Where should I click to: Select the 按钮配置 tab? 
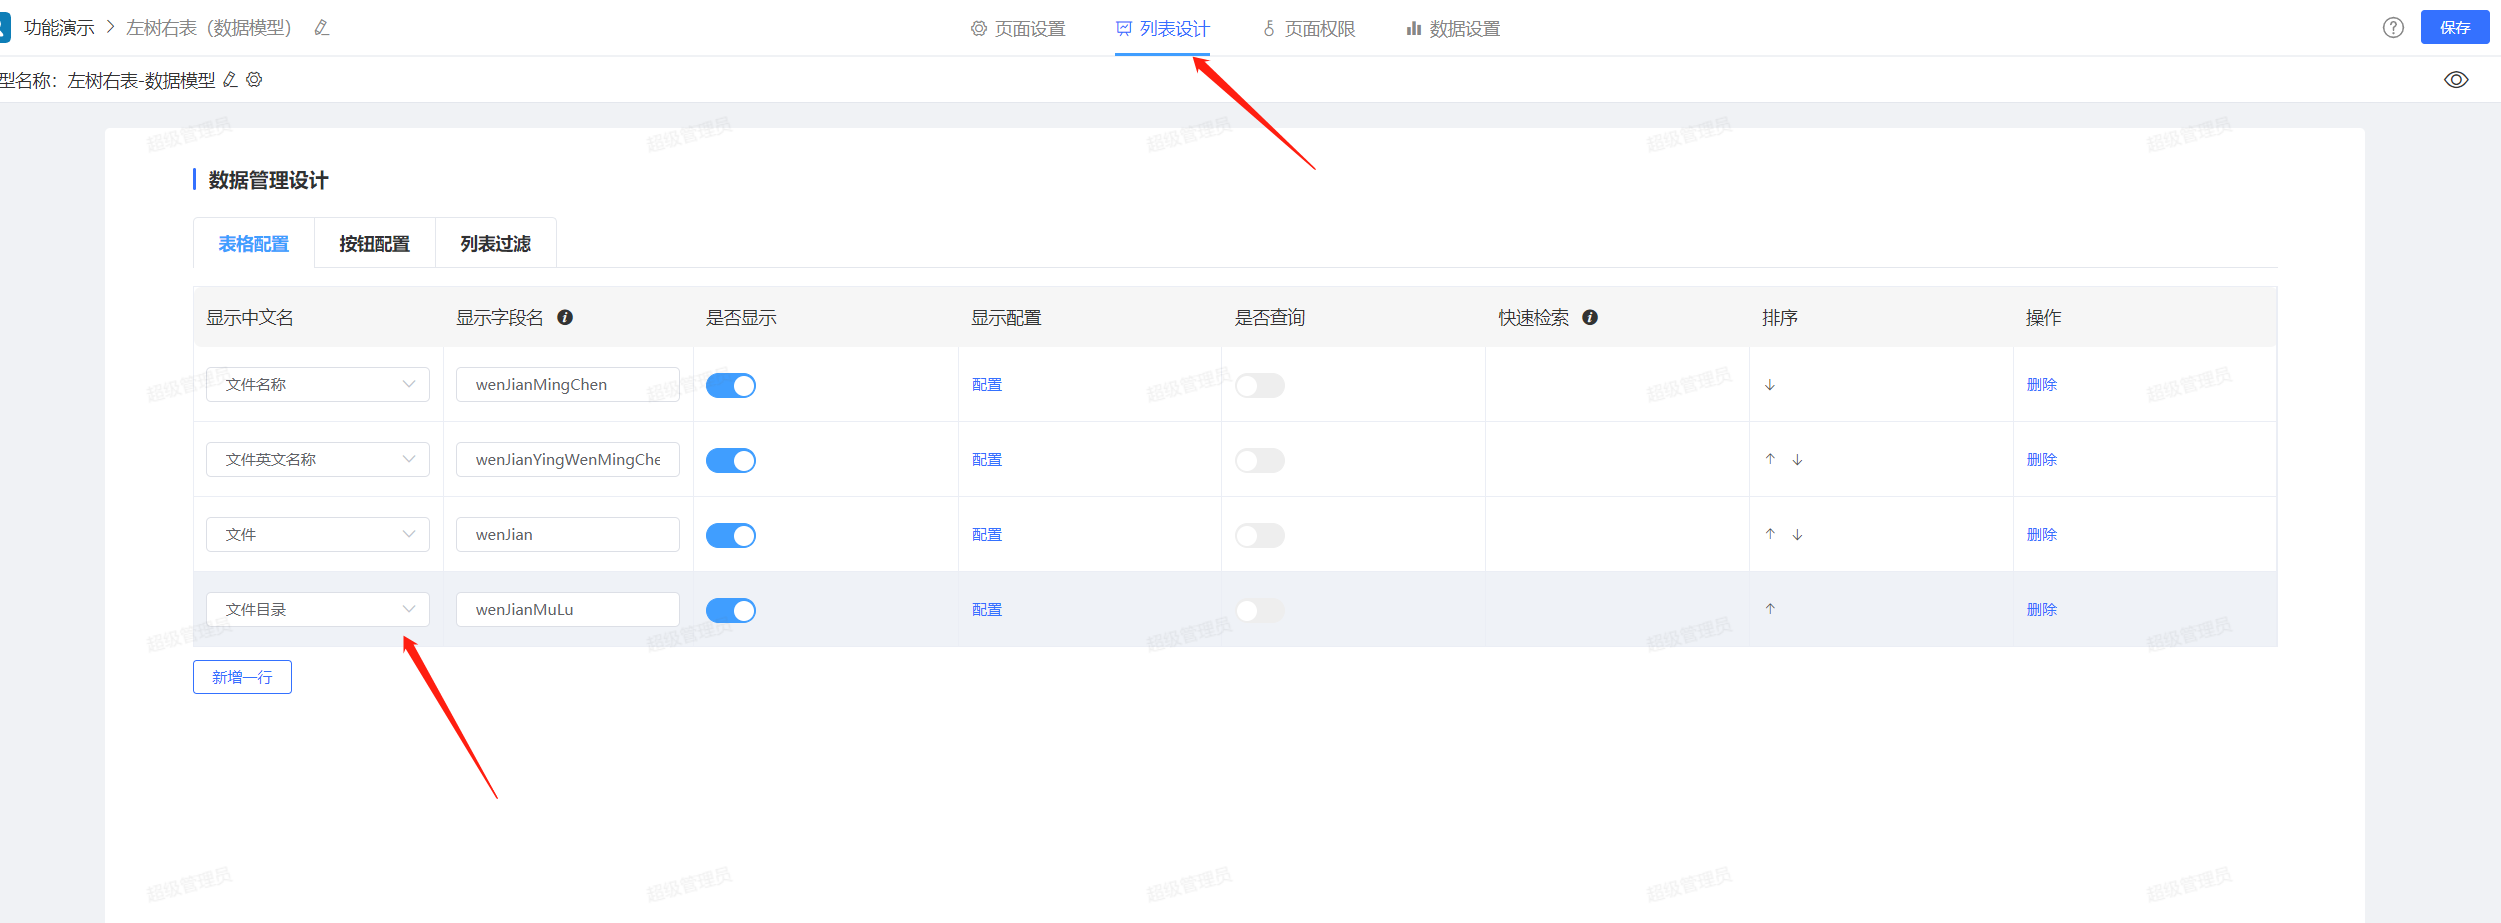pyautogui.click(x=375, y=243)
